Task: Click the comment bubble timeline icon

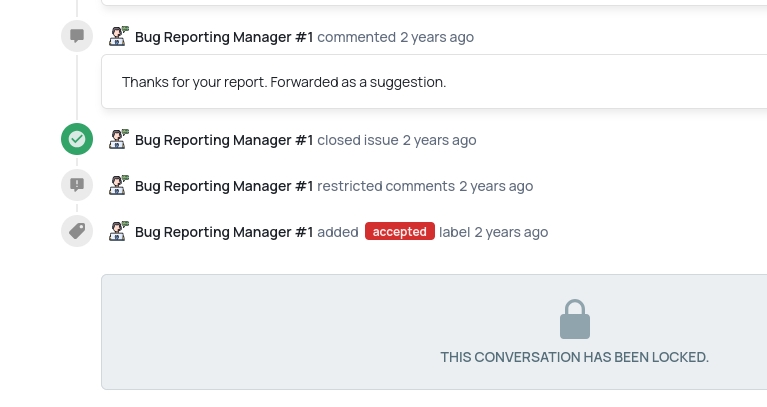Action: tap(77, 37)
